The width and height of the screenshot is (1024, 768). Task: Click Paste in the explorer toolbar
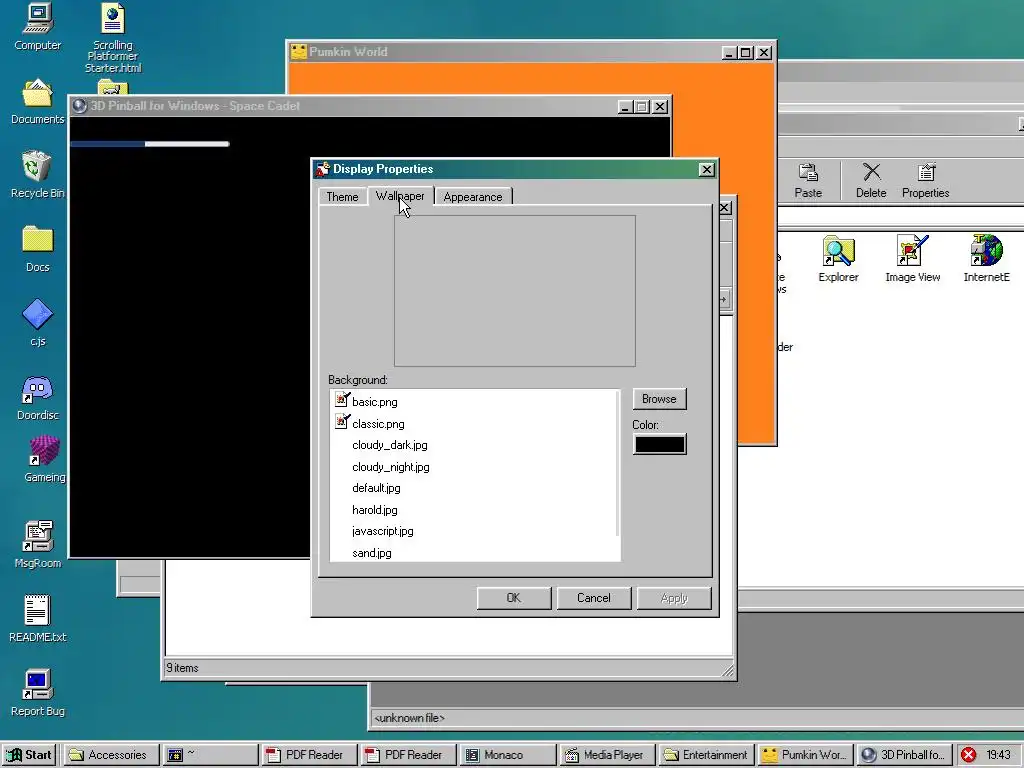(808, 181)
